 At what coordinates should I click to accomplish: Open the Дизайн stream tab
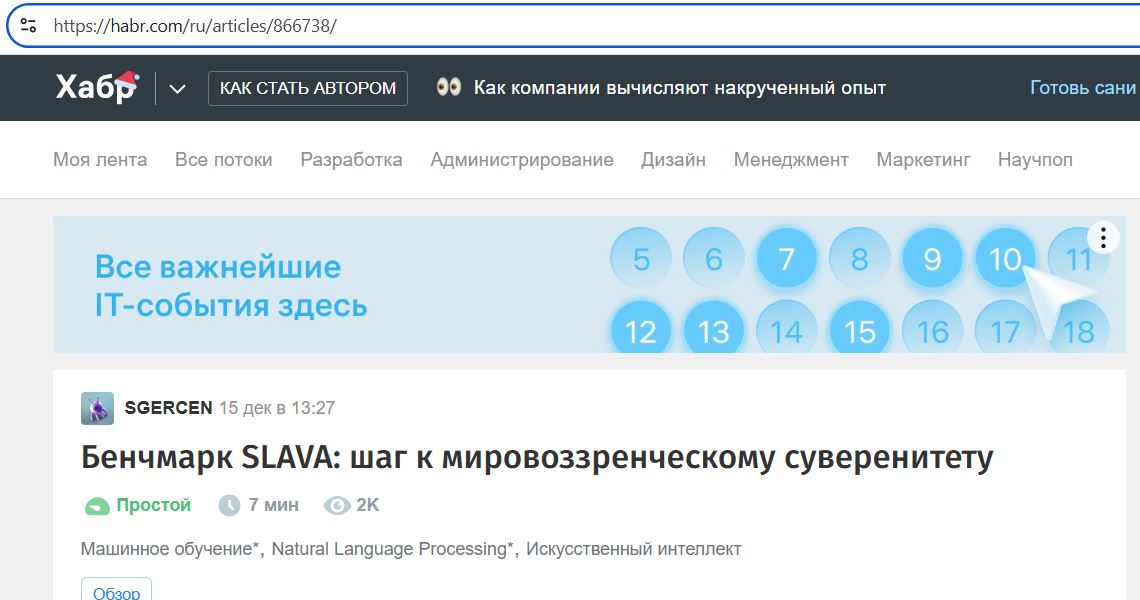tap(673, 159)
